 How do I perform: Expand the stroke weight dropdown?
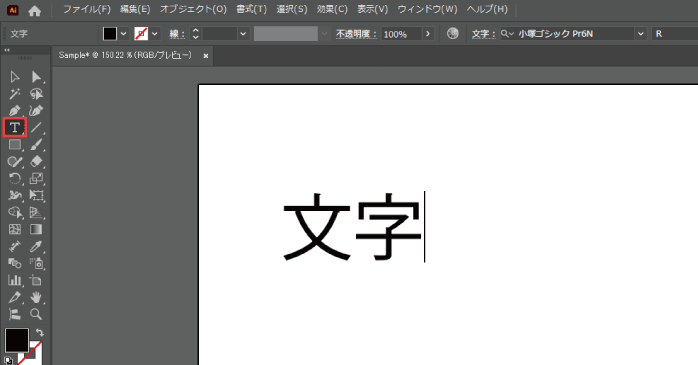(x=243, y=34)
